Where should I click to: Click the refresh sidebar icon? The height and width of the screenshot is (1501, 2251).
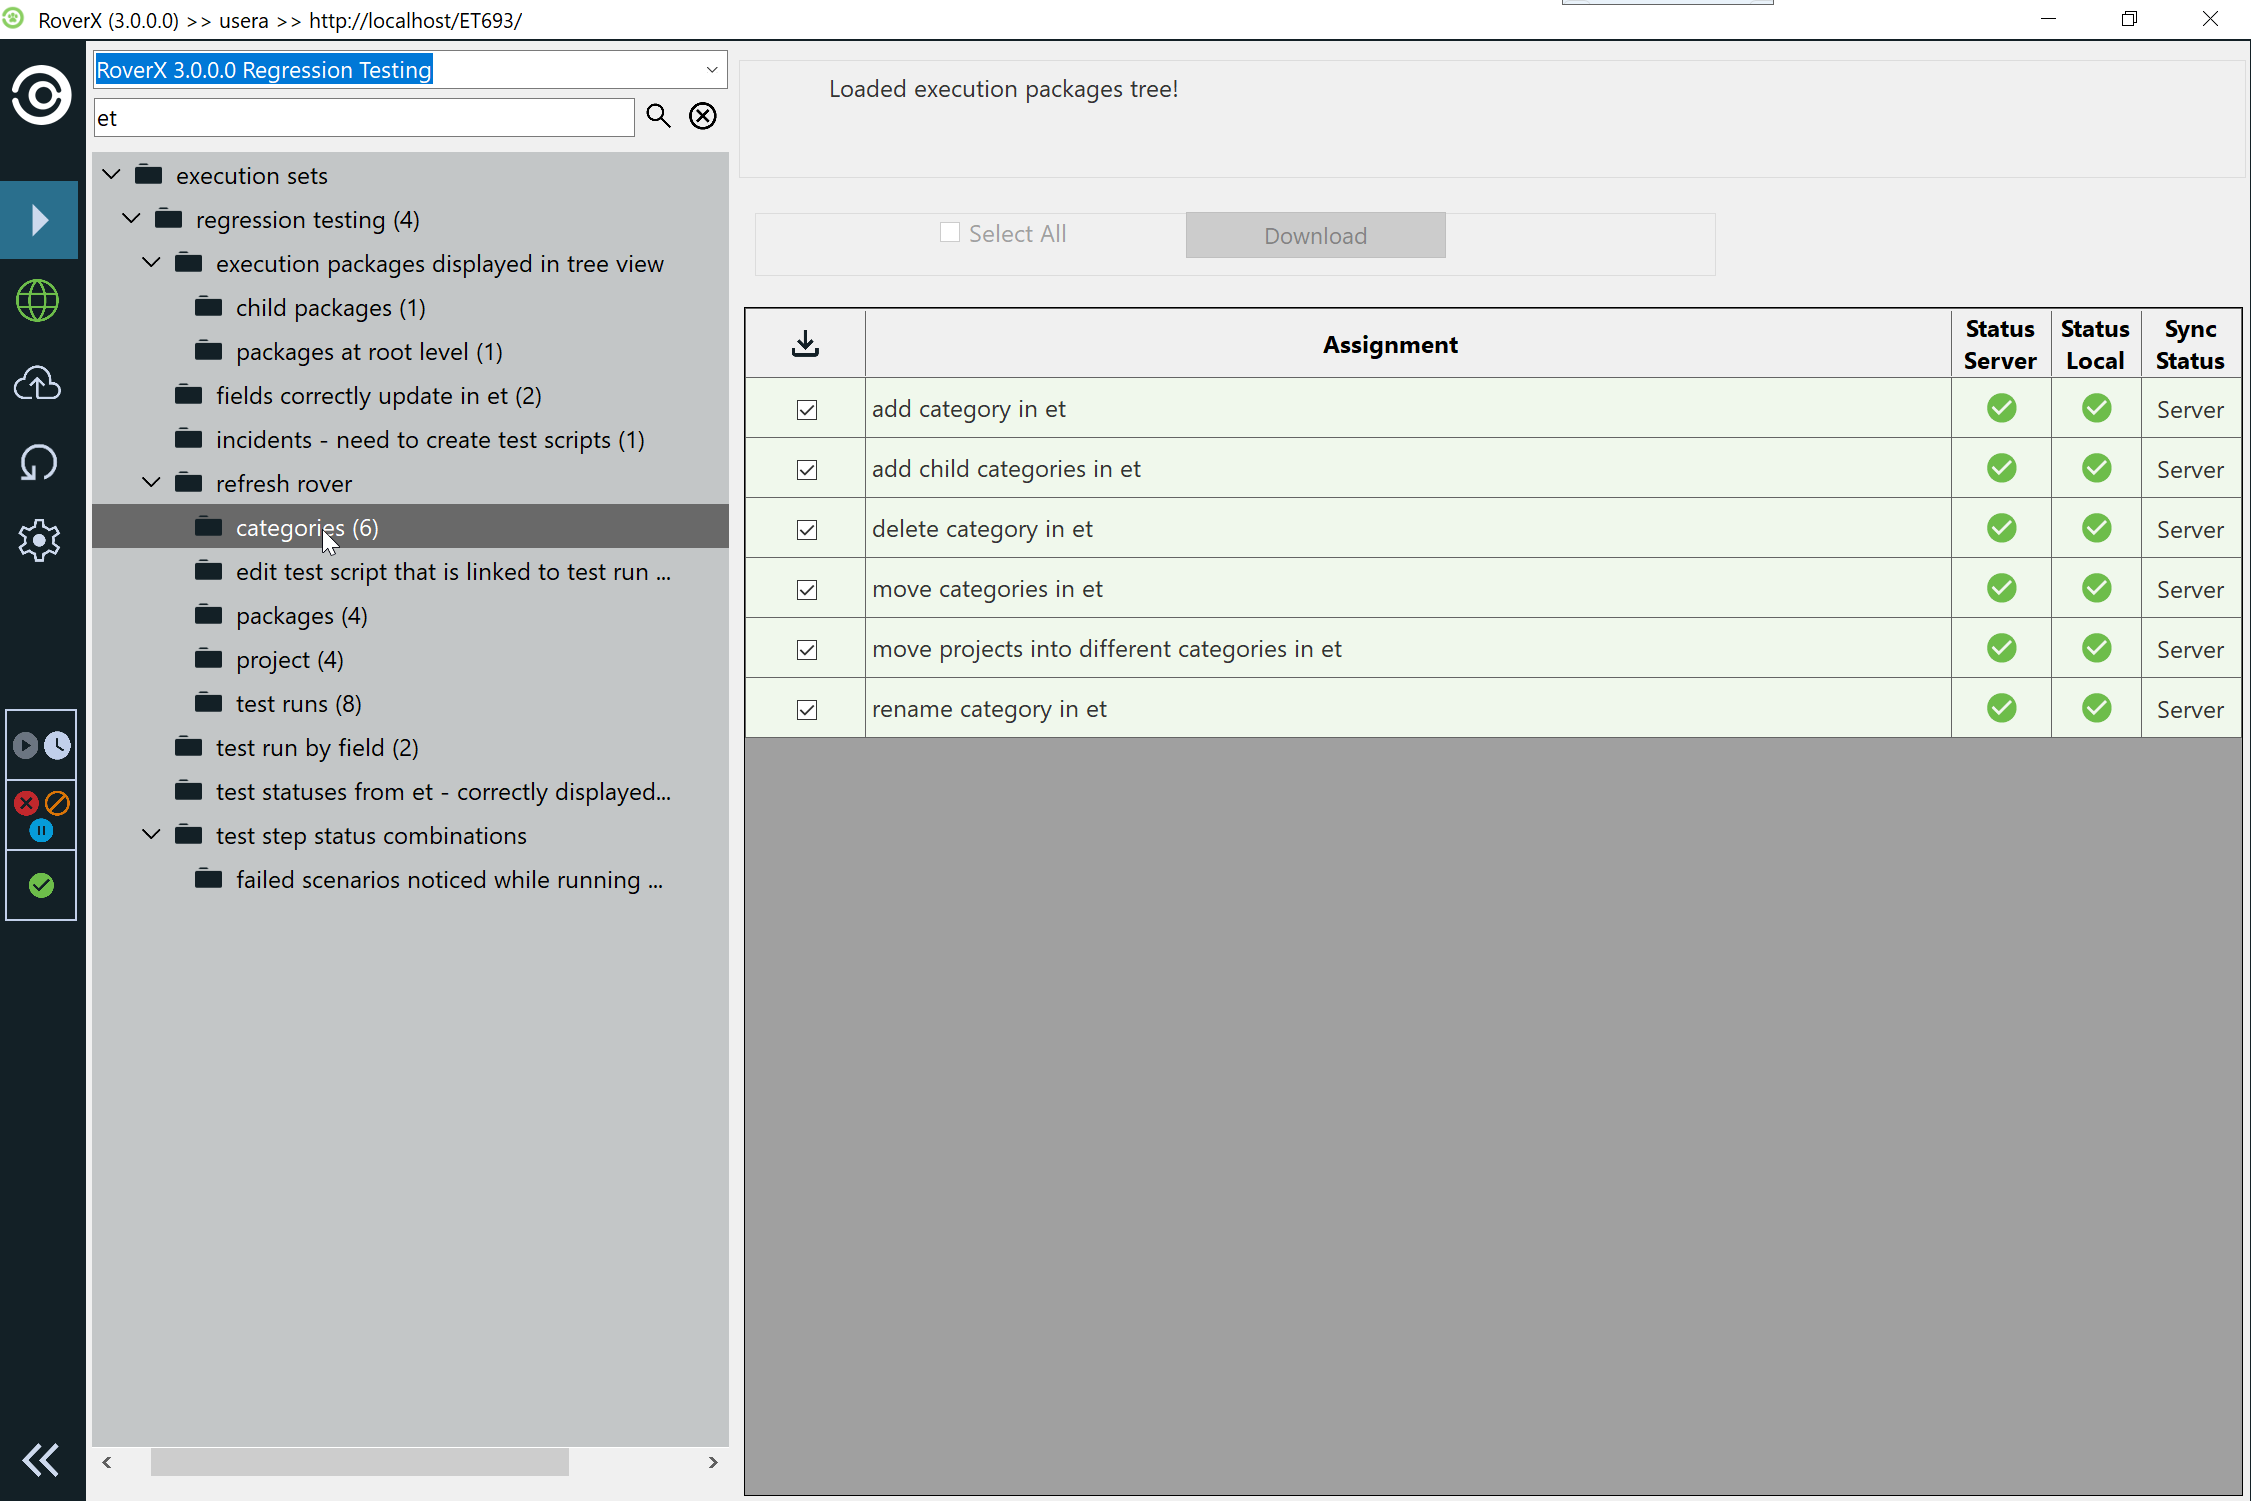tap(38, 462)
